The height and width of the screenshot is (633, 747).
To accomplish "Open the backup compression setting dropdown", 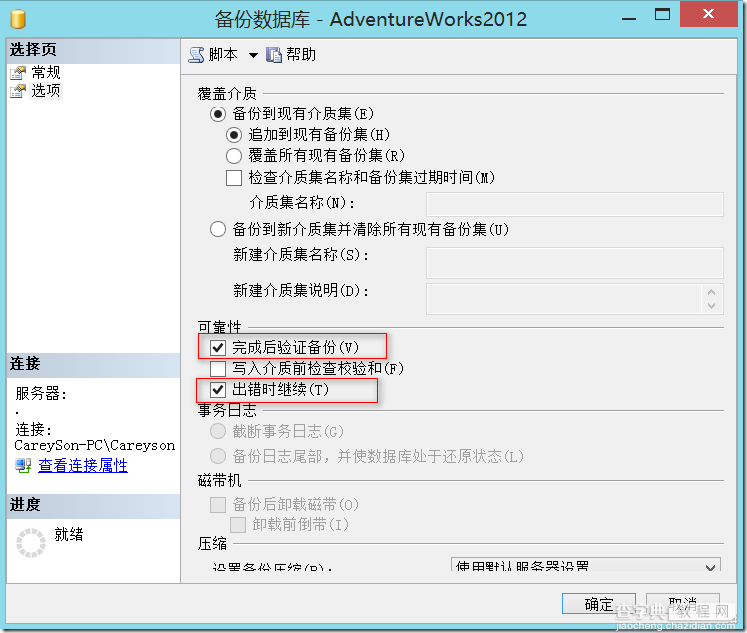I will pos(585,565).
